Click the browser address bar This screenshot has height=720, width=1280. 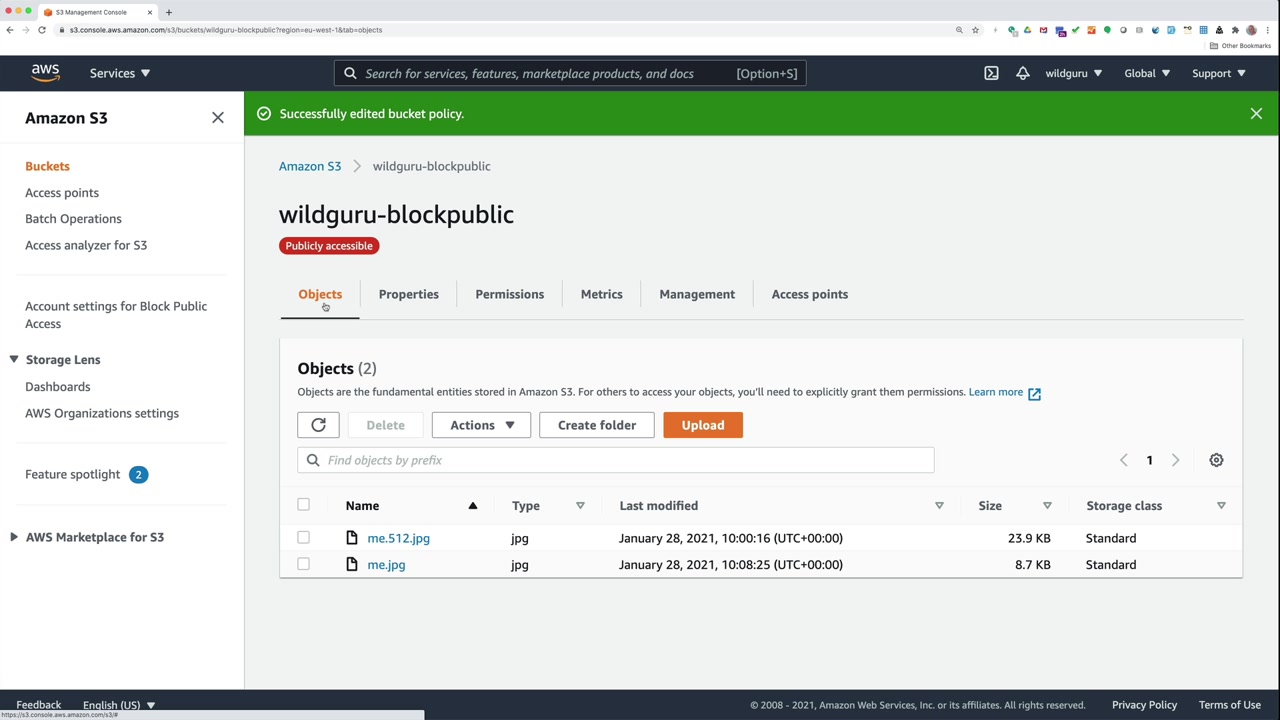point(500,30)
